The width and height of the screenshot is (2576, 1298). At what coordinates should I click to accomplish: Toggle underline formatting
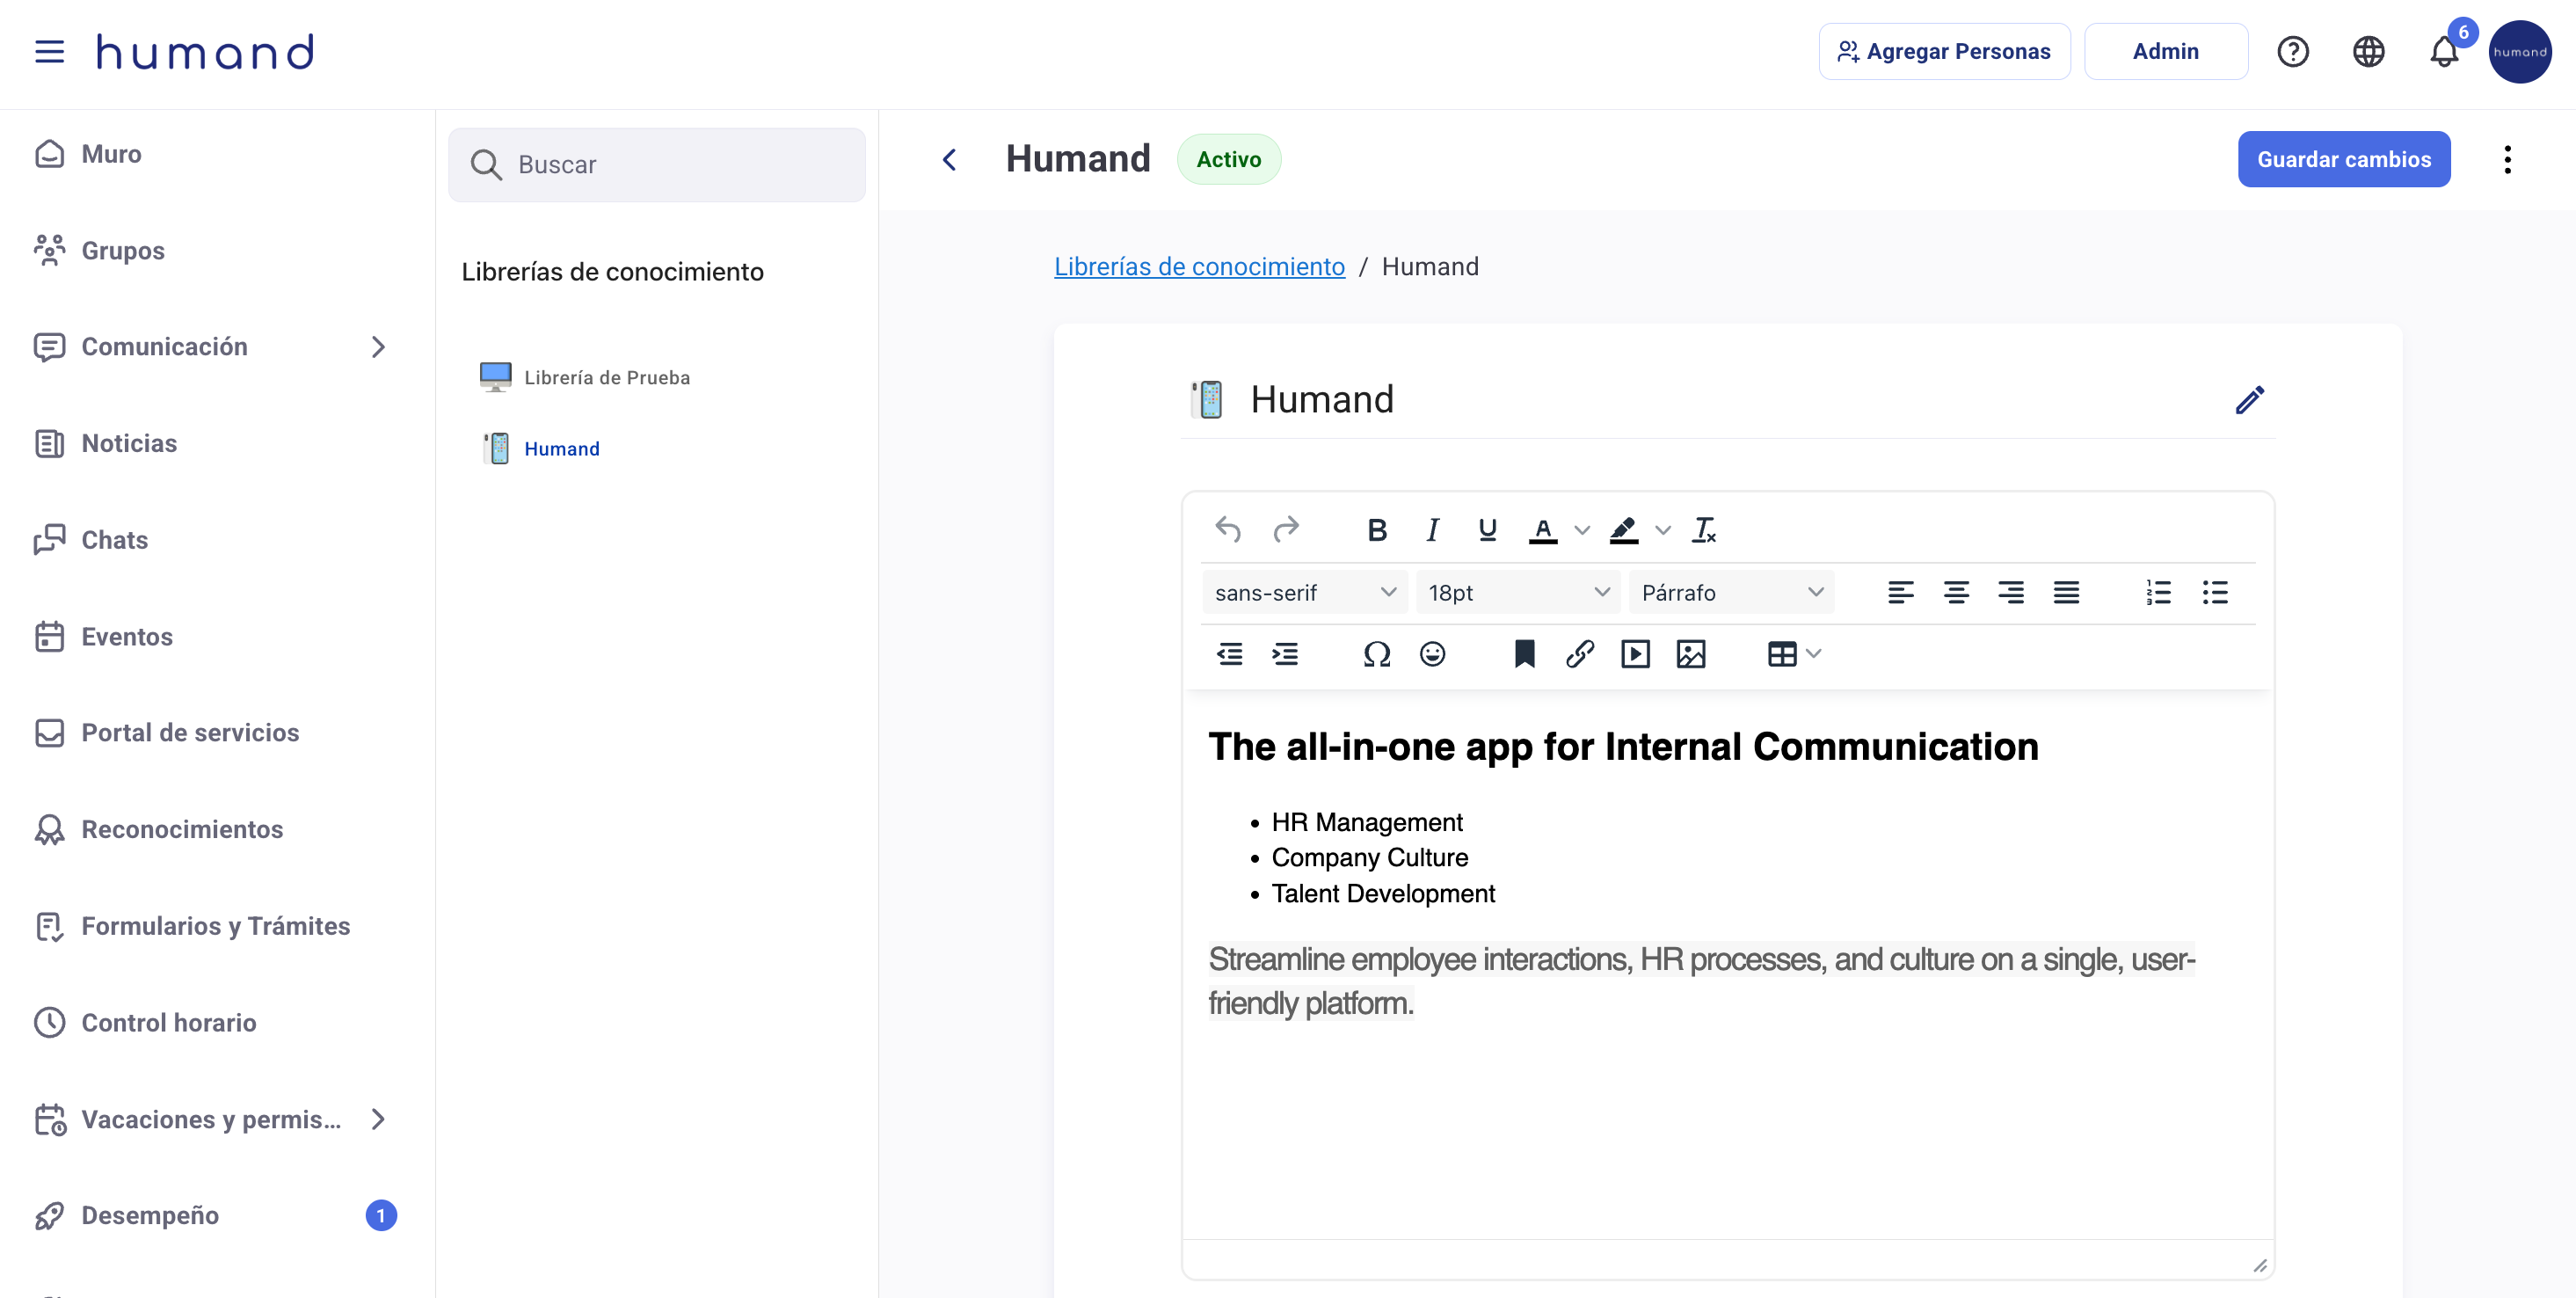click(x=1487, y=530)
